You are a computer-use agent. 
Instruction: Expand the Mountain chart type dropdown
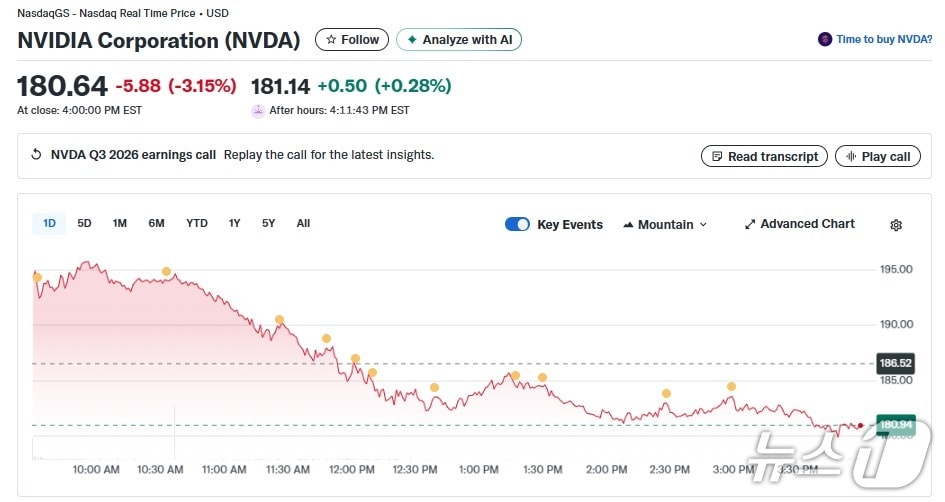[664, 224]
